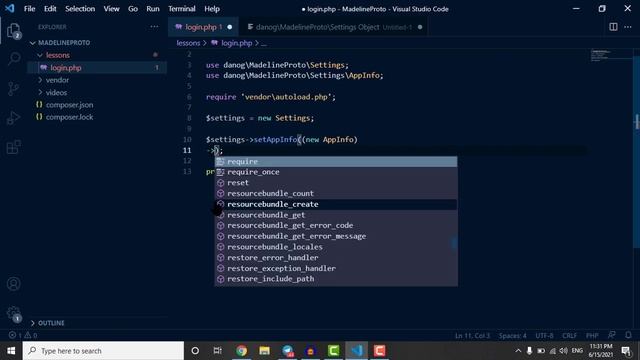
Task: Open the Help menu
Action: tap(212, 9)
